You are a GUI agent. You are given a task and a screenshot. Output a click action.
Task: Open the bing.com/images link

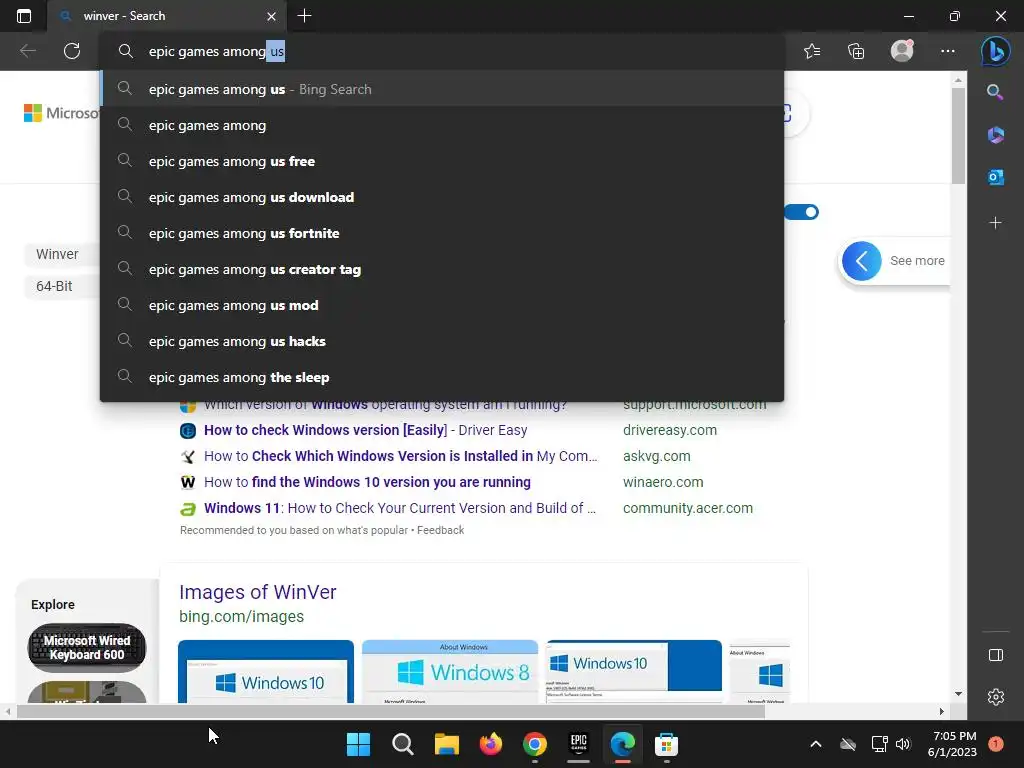[x=241, y=616]
